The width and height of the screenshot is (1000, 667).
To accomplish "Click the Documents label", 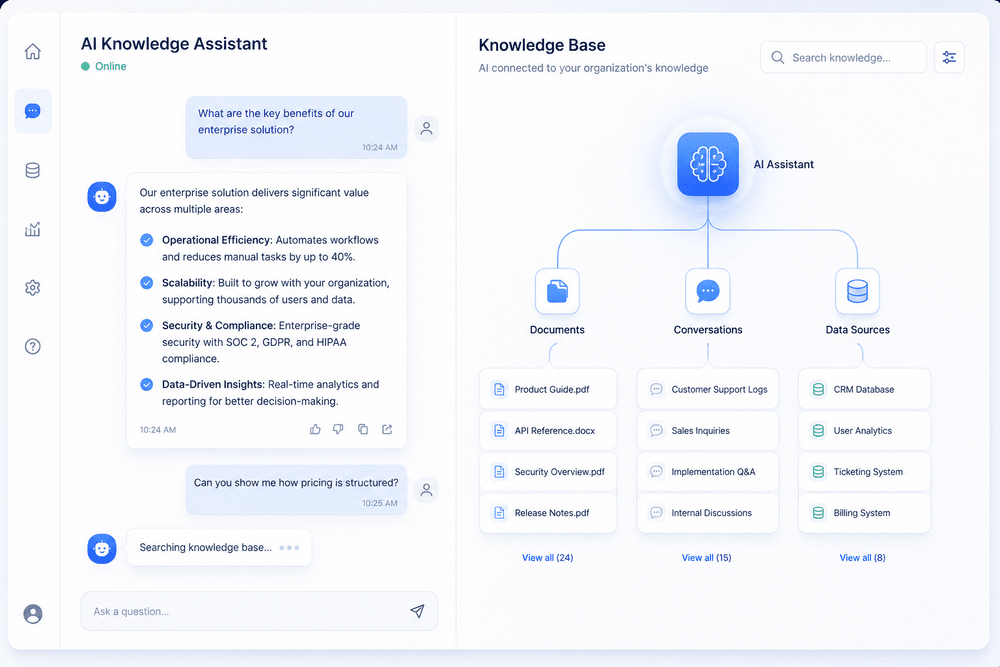I will click(x=557, y=330).
